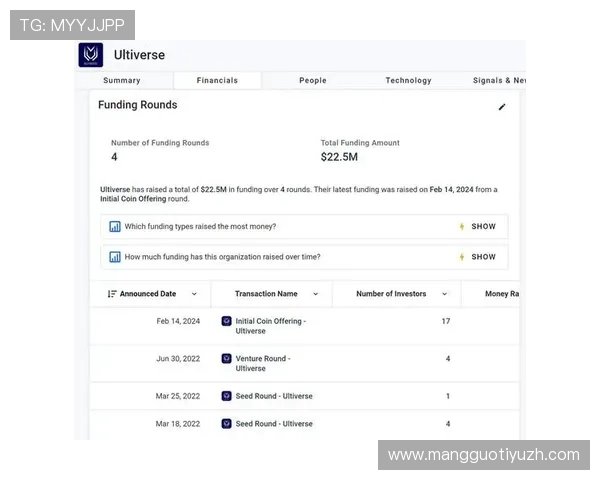
Task: Open the Transaction Name column dropdown
Action: (x=315, y=294)
